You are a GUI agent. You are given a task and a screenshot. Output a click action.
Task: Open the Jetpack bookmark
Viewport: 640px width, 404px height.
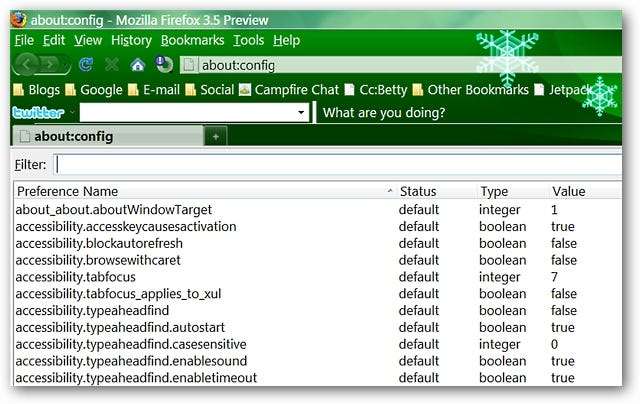(563, 89)
